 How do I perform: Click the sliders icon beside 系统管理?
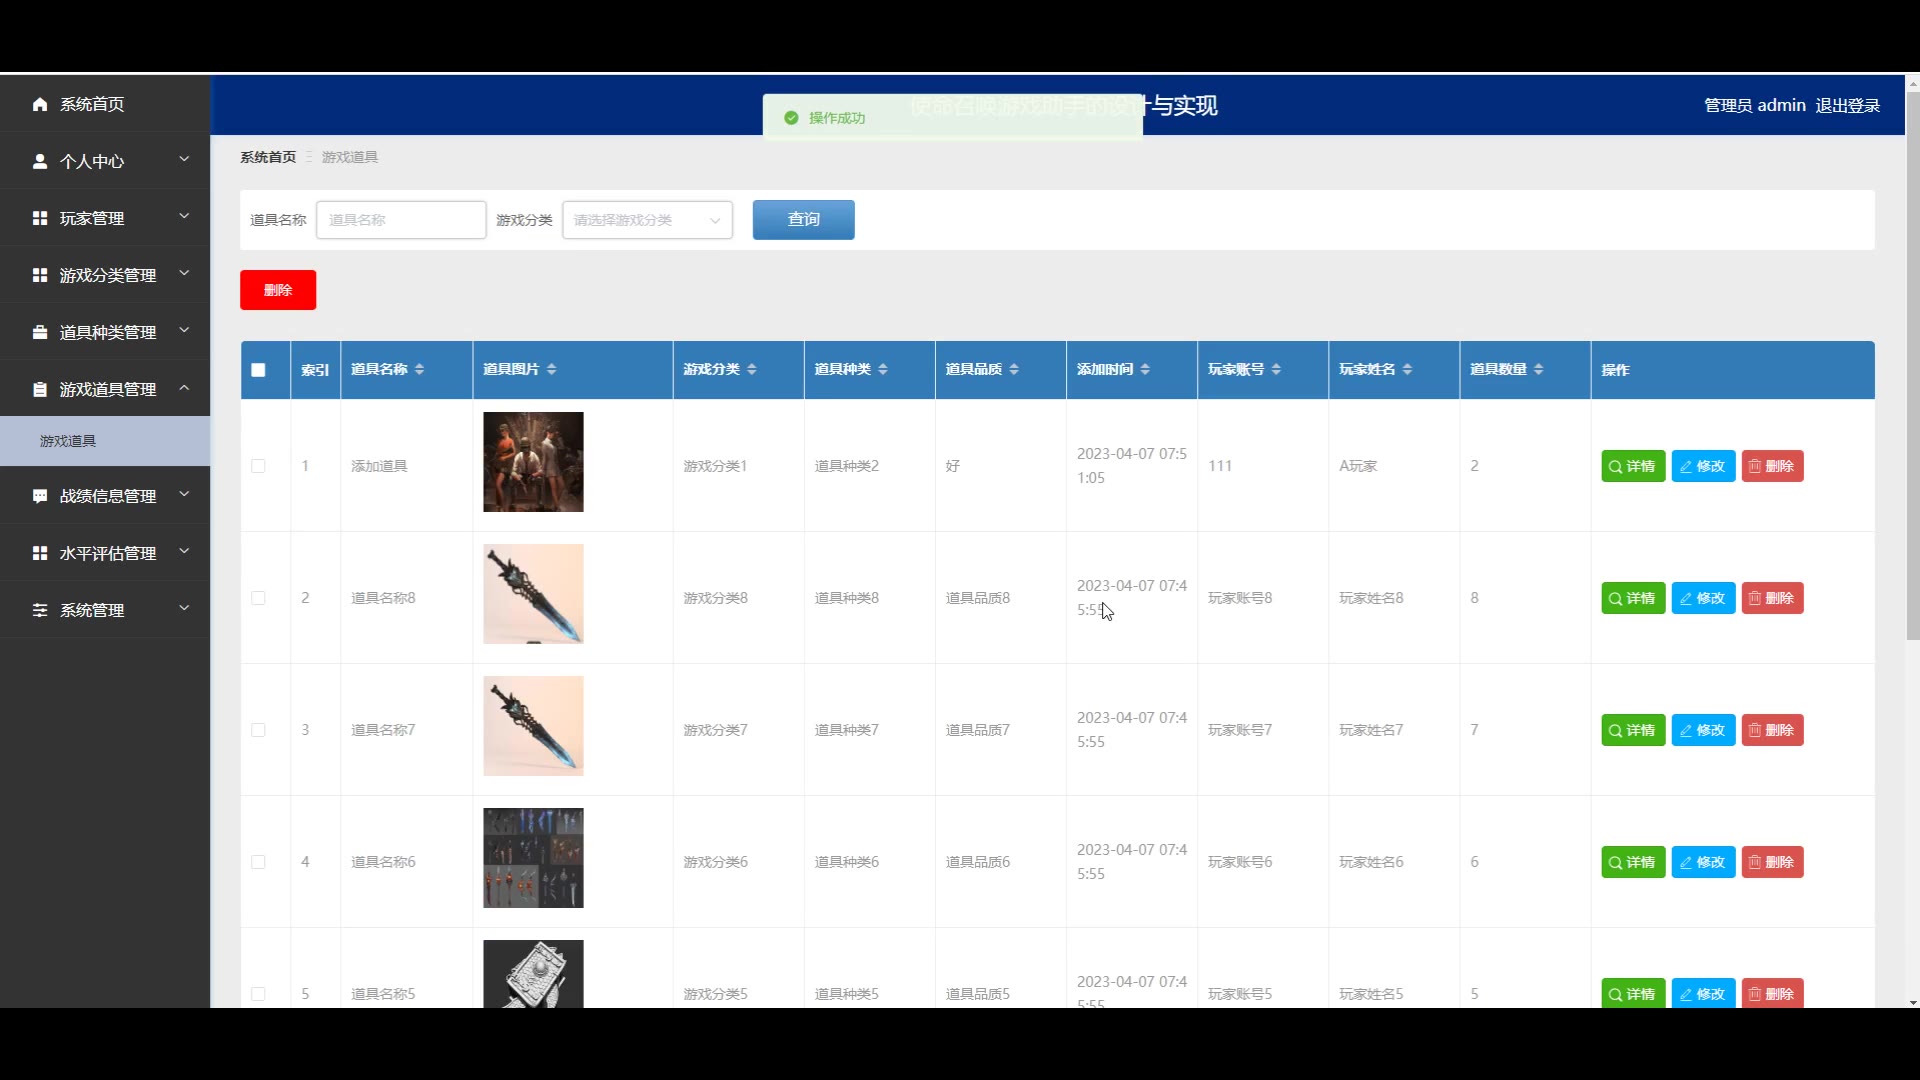40,610
